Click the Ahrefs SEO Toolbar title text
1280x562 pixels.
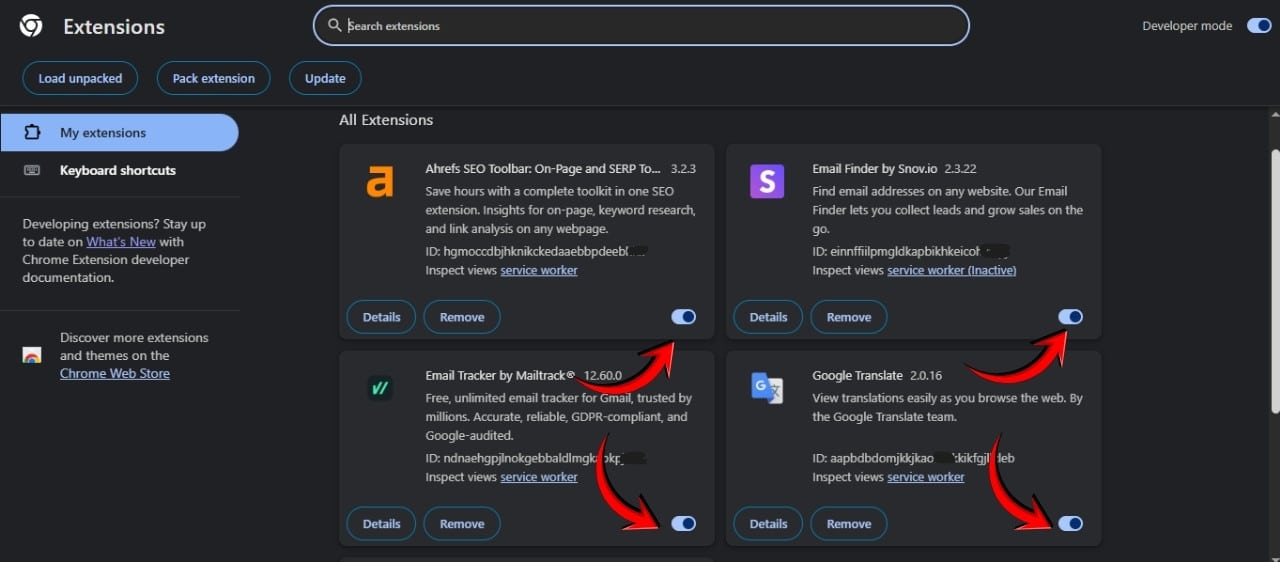pos(543,170)
